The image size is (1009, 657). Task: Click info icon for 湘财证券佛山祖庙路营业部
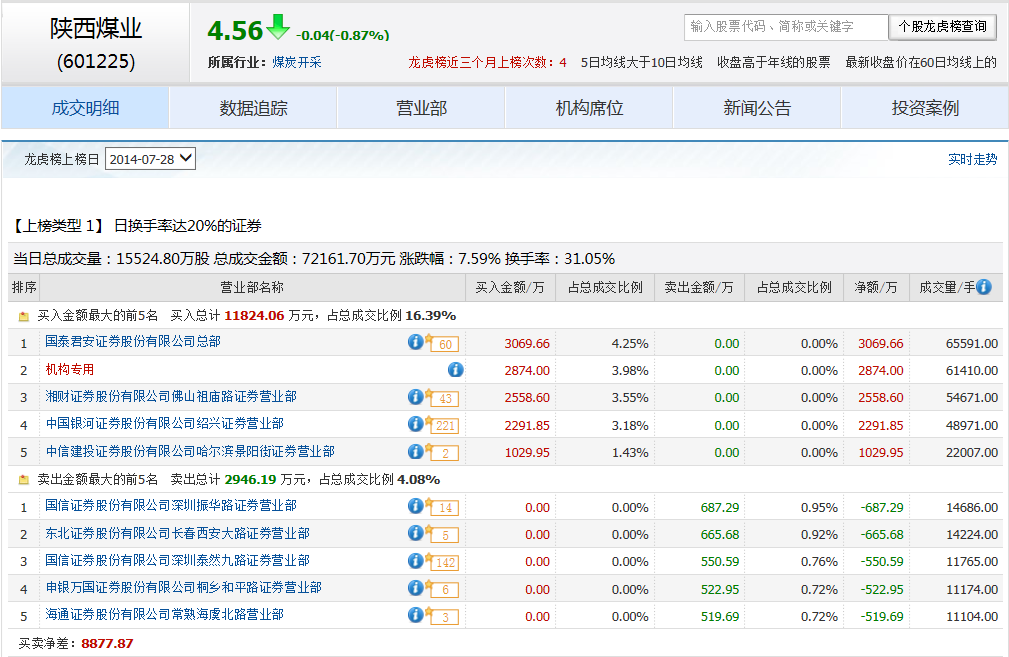tap(415, 396)
